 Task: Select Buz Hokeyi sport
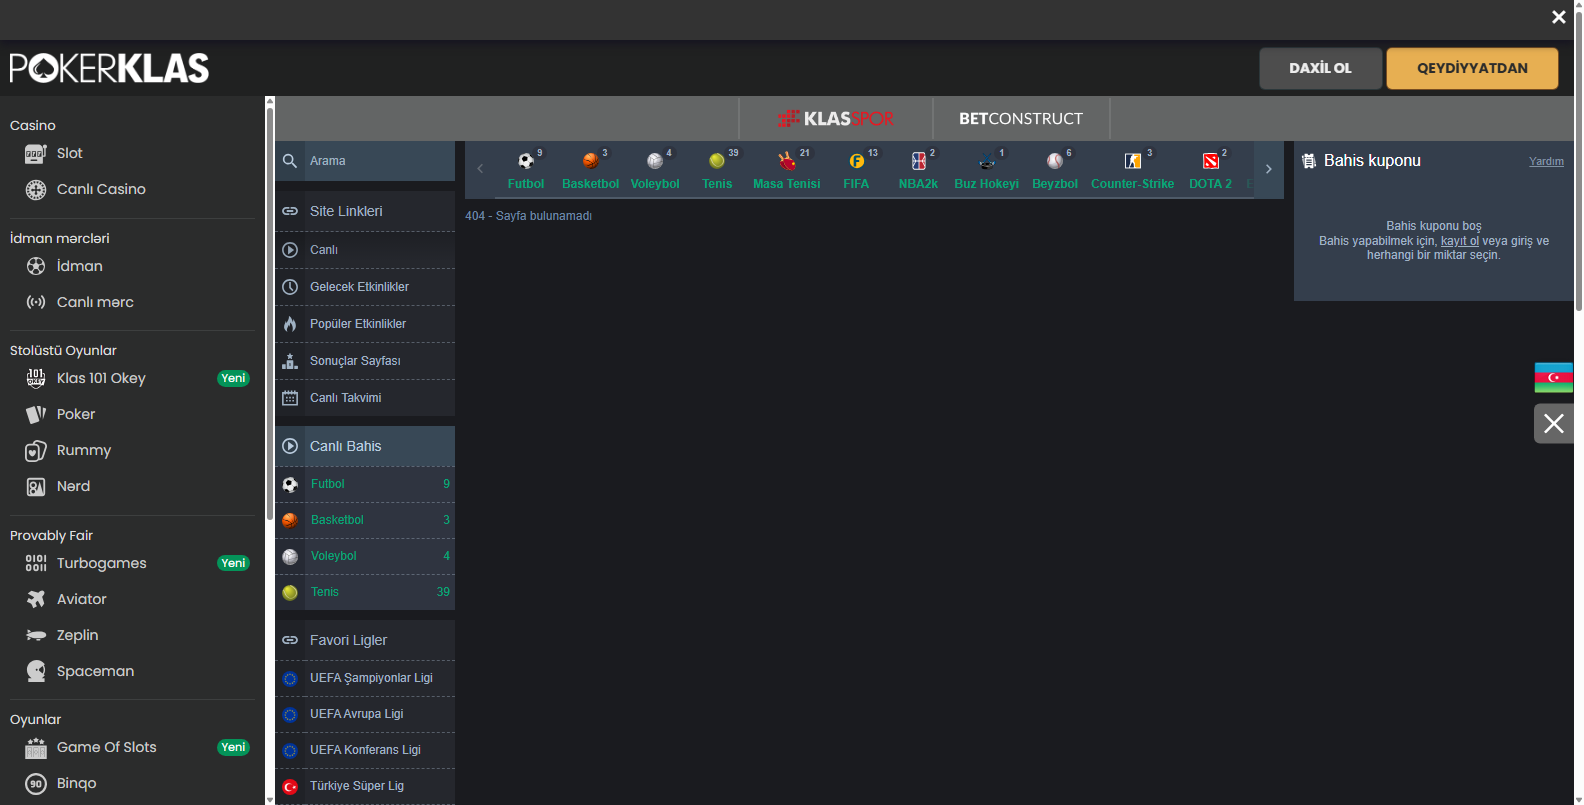click(986, 170)
